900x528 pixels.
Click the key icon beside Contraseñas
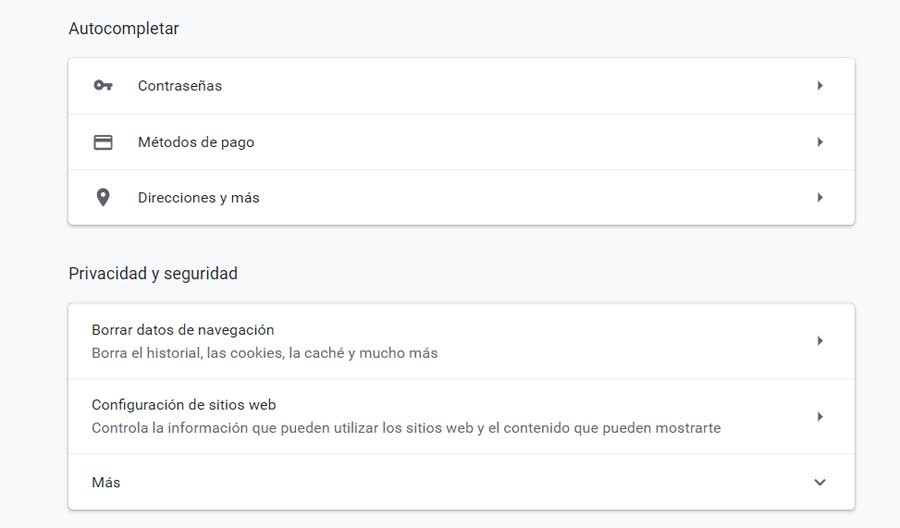(x=103, y=86)
